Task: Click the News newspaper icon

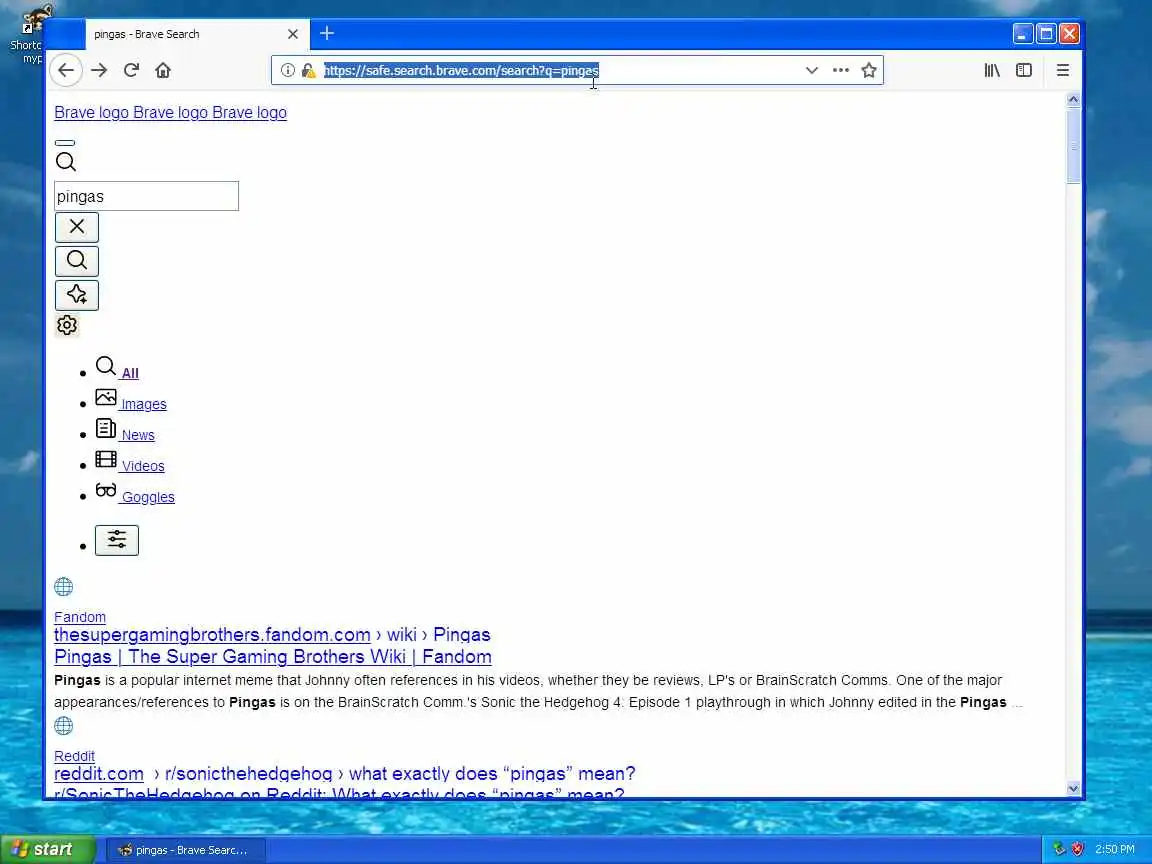Action: 106,428
